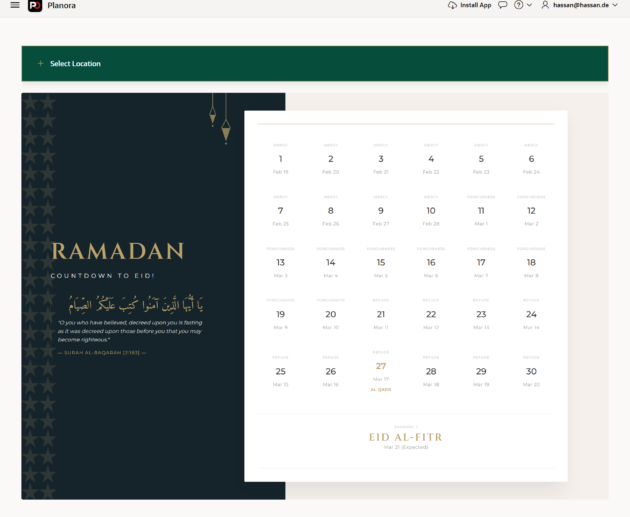Viewport: 630px width, 517px height.
Task: Select Ramadan day 5, Feb 23
Action: click(x=481, y=159)
